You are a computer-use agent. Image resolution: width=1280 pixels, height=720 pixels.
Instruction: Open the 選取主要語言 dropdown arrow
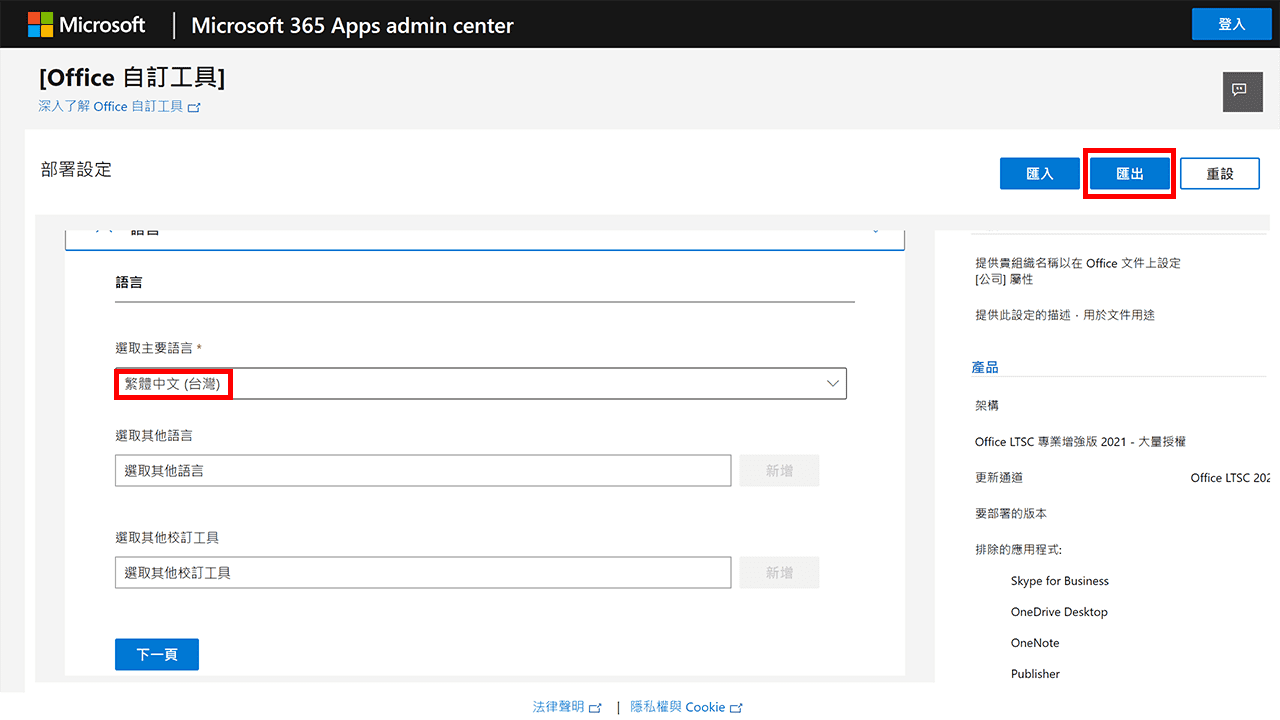[x=832, y=384]
